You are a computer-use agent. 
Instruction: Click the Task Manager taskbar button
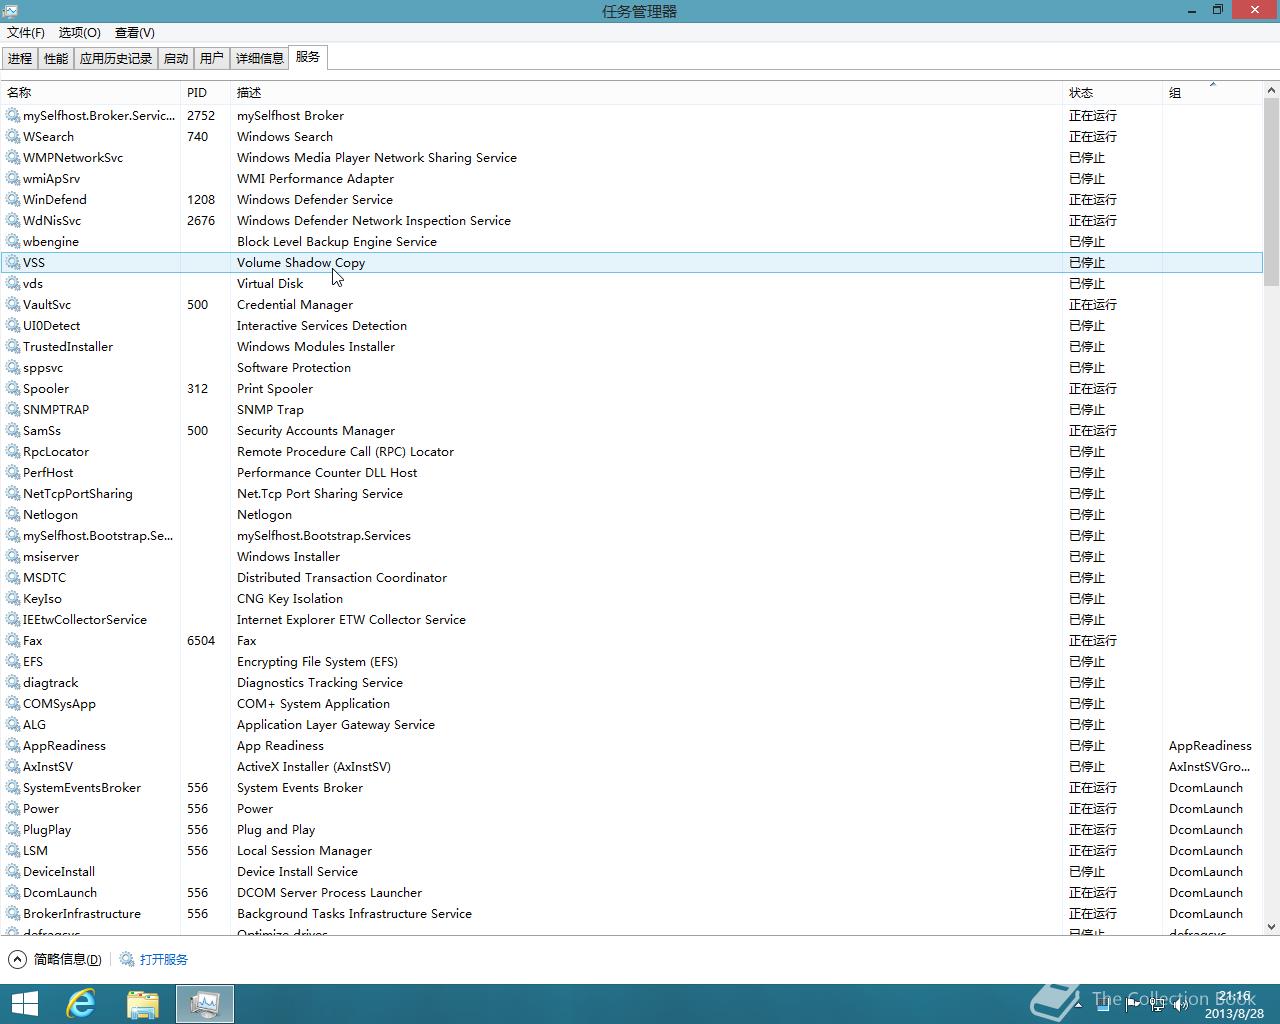pyautogui.click(x=205, y=1004)
